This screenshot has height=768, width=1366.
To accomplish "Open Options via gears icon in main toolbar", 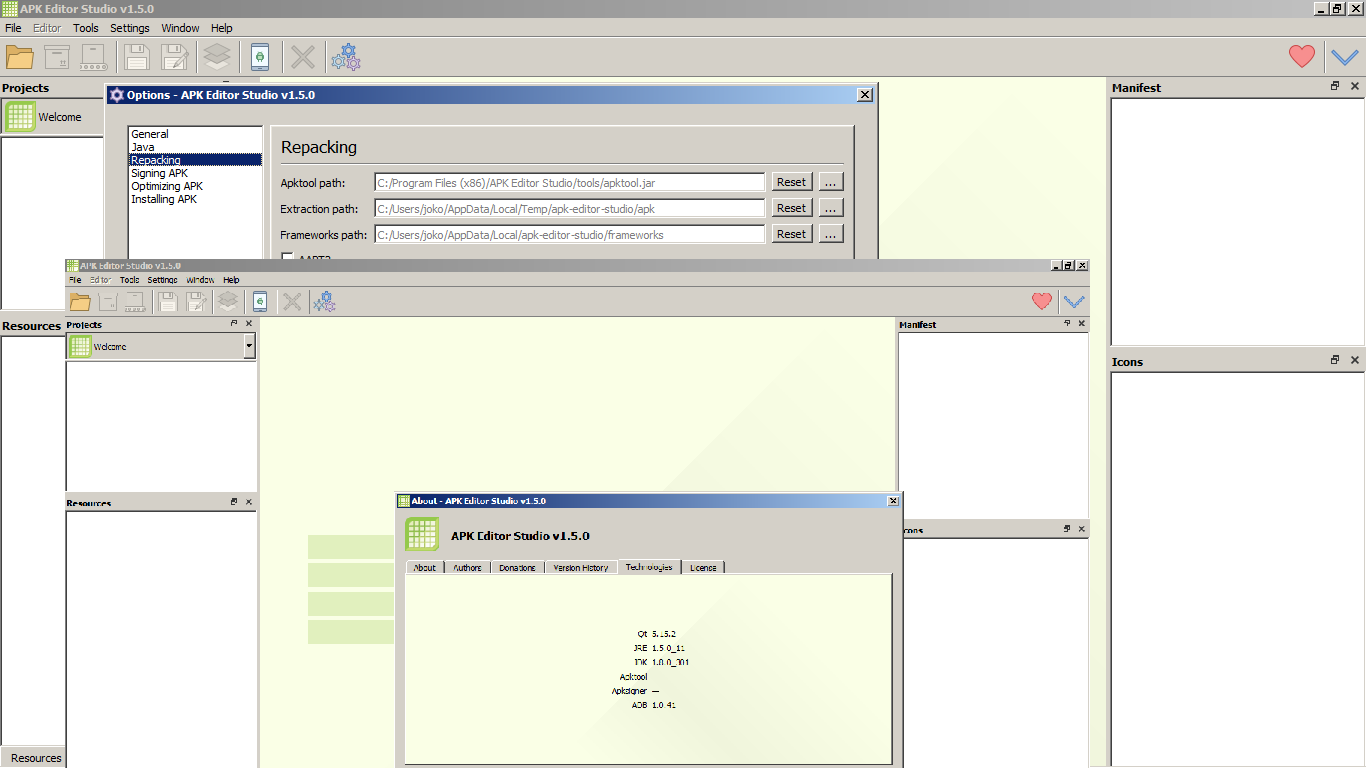I will pos(346,57).
